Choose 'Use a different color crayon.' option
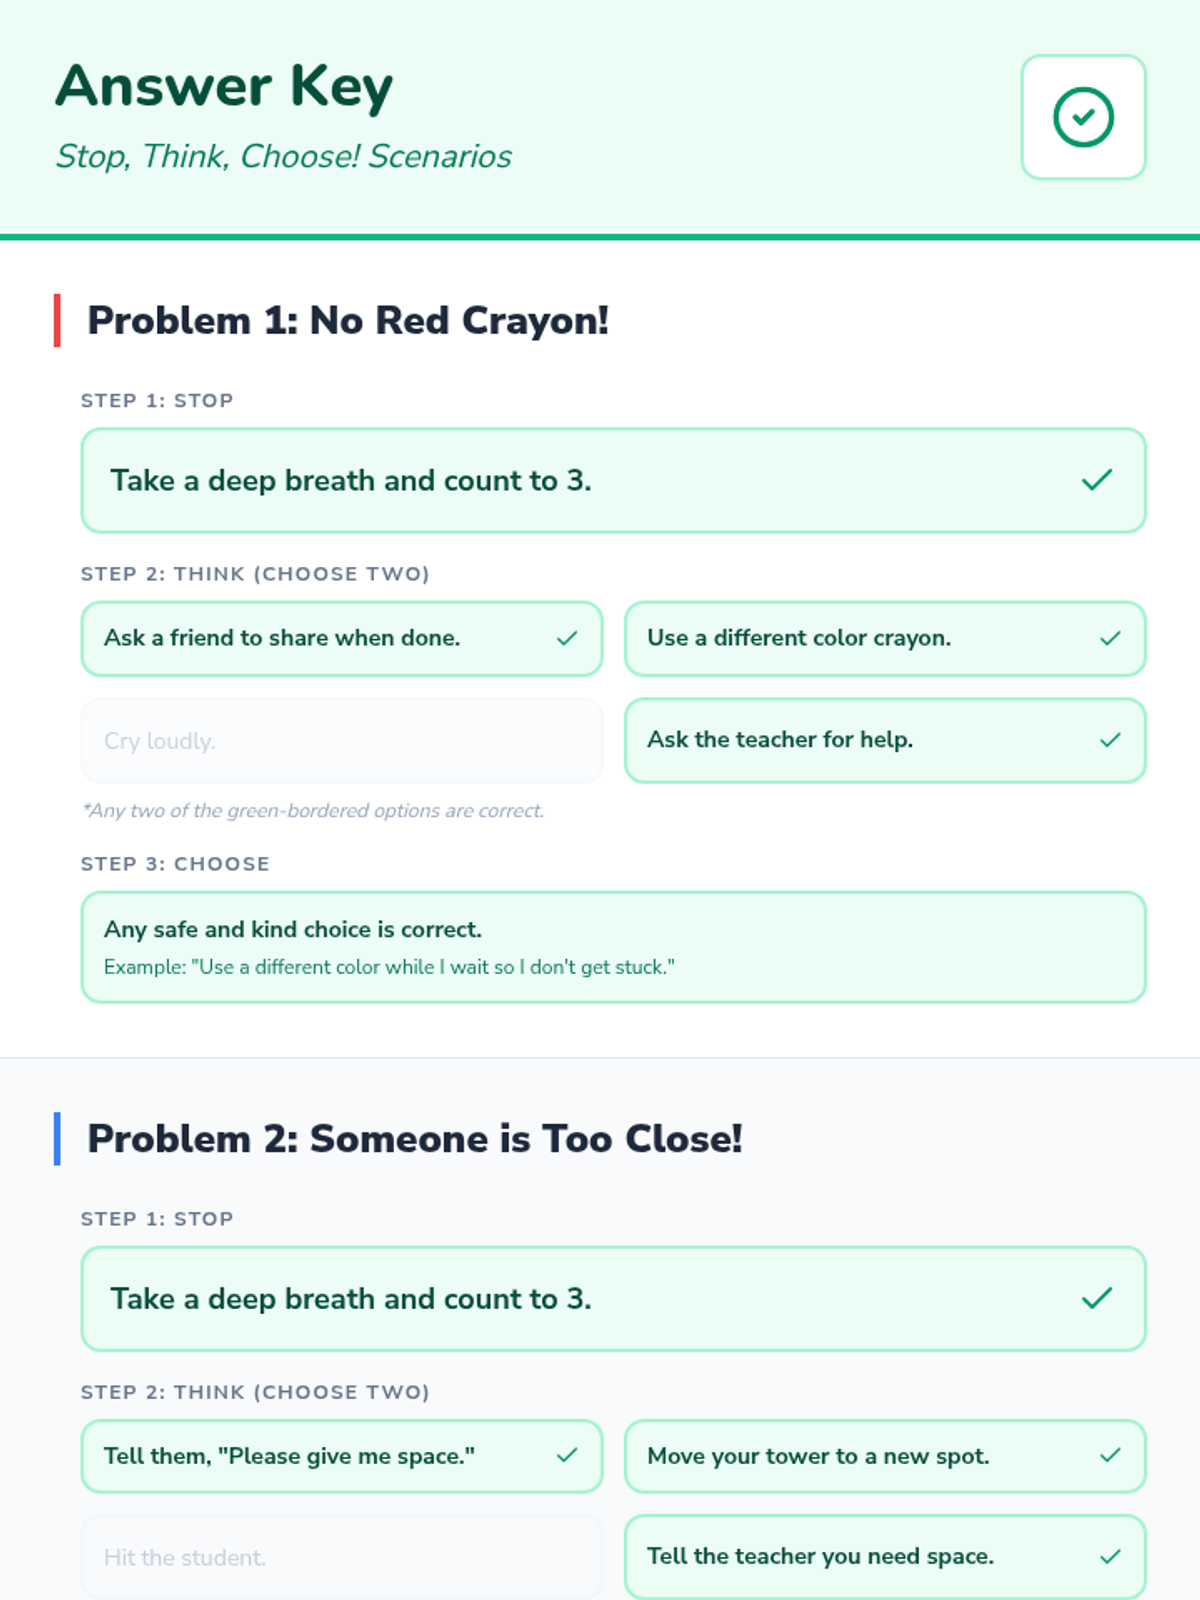The height and width of the screenshot is (1600, 1200). click(799, 638)
